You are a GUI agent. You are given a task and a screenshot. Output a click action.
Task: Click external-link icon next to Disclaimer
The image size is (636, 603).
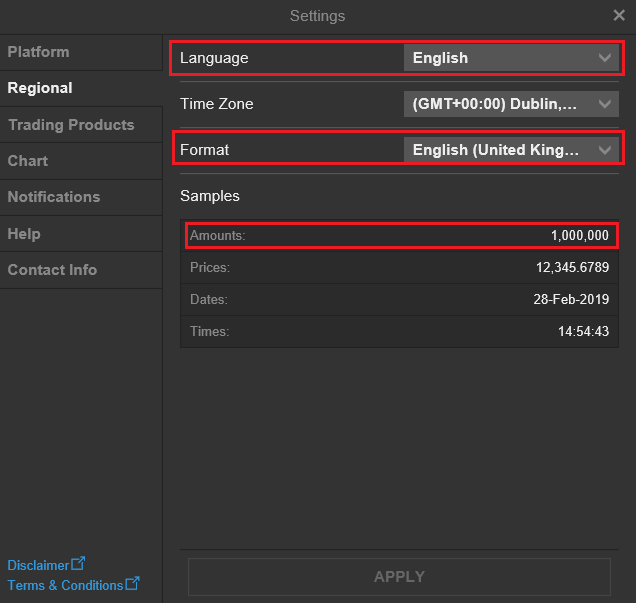(78, 563)
